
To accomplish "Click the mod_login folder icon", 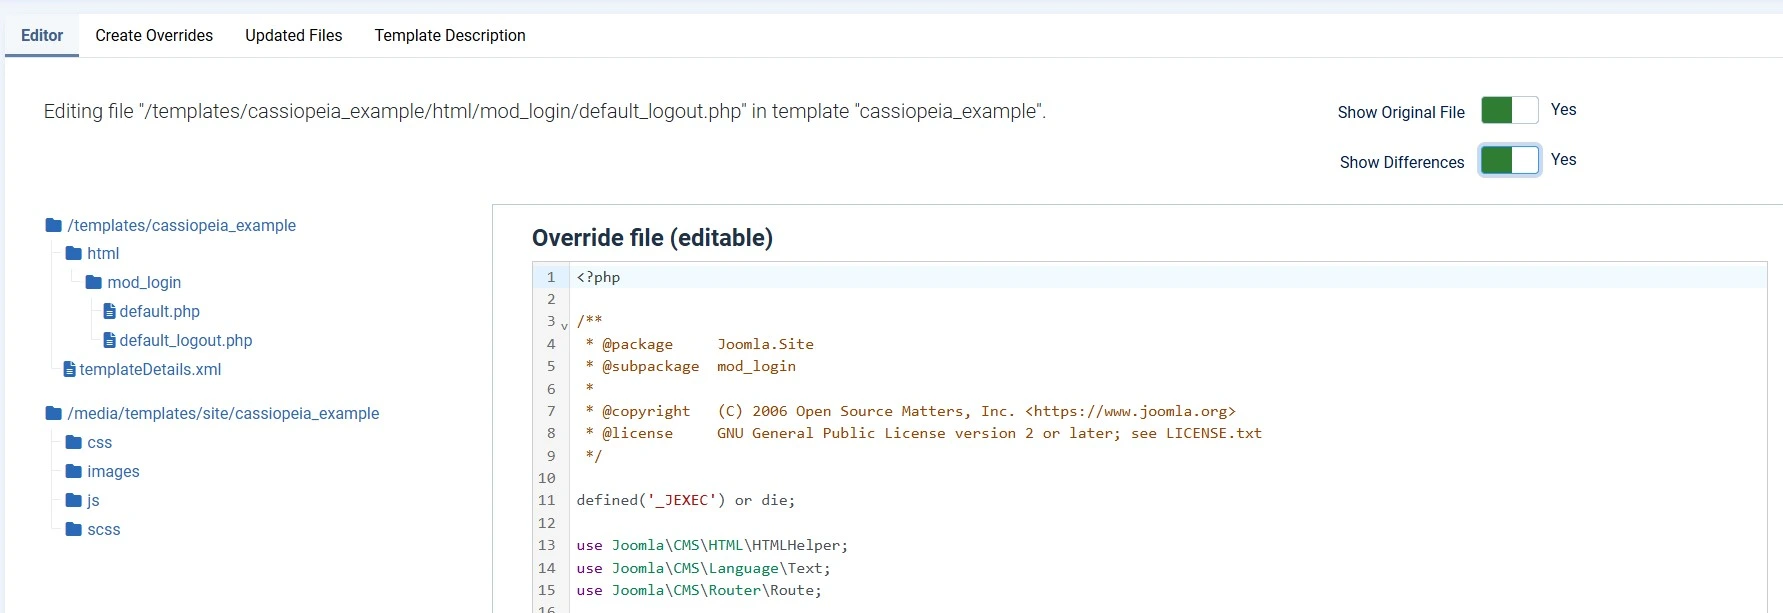I will [x=94, y=282].
